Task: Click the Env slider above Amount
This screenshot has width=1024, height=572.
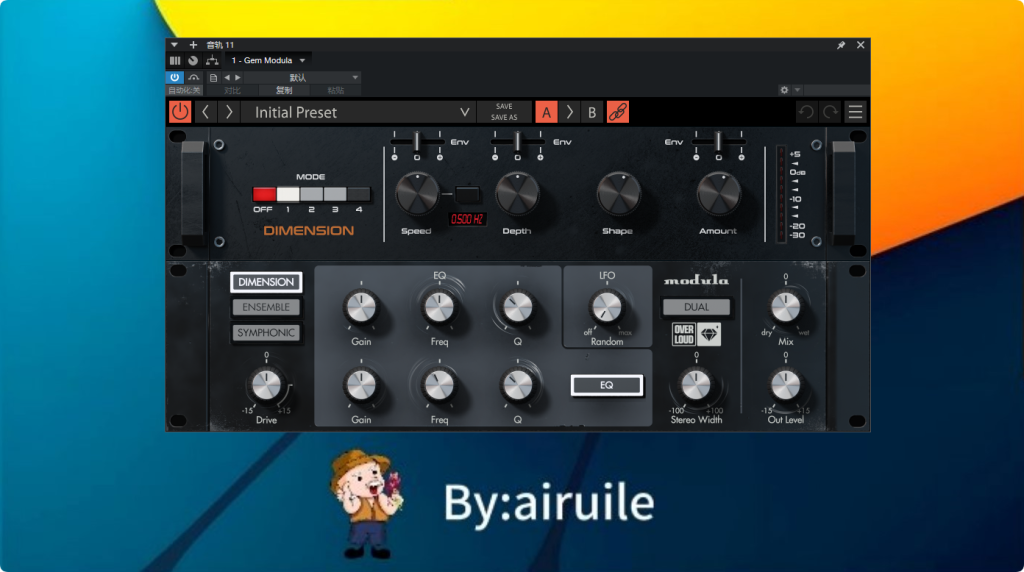Action: tap(718, 141)
